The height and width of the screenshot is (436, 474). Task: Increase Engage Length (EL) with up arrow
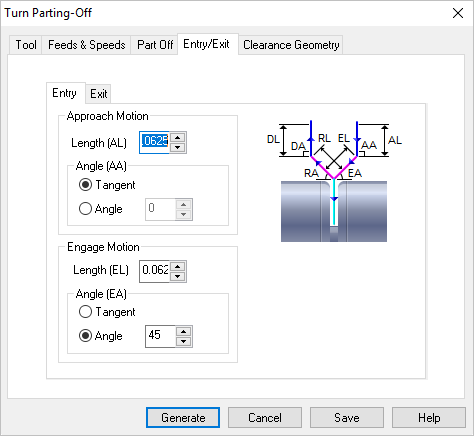[x=178, y=266]
